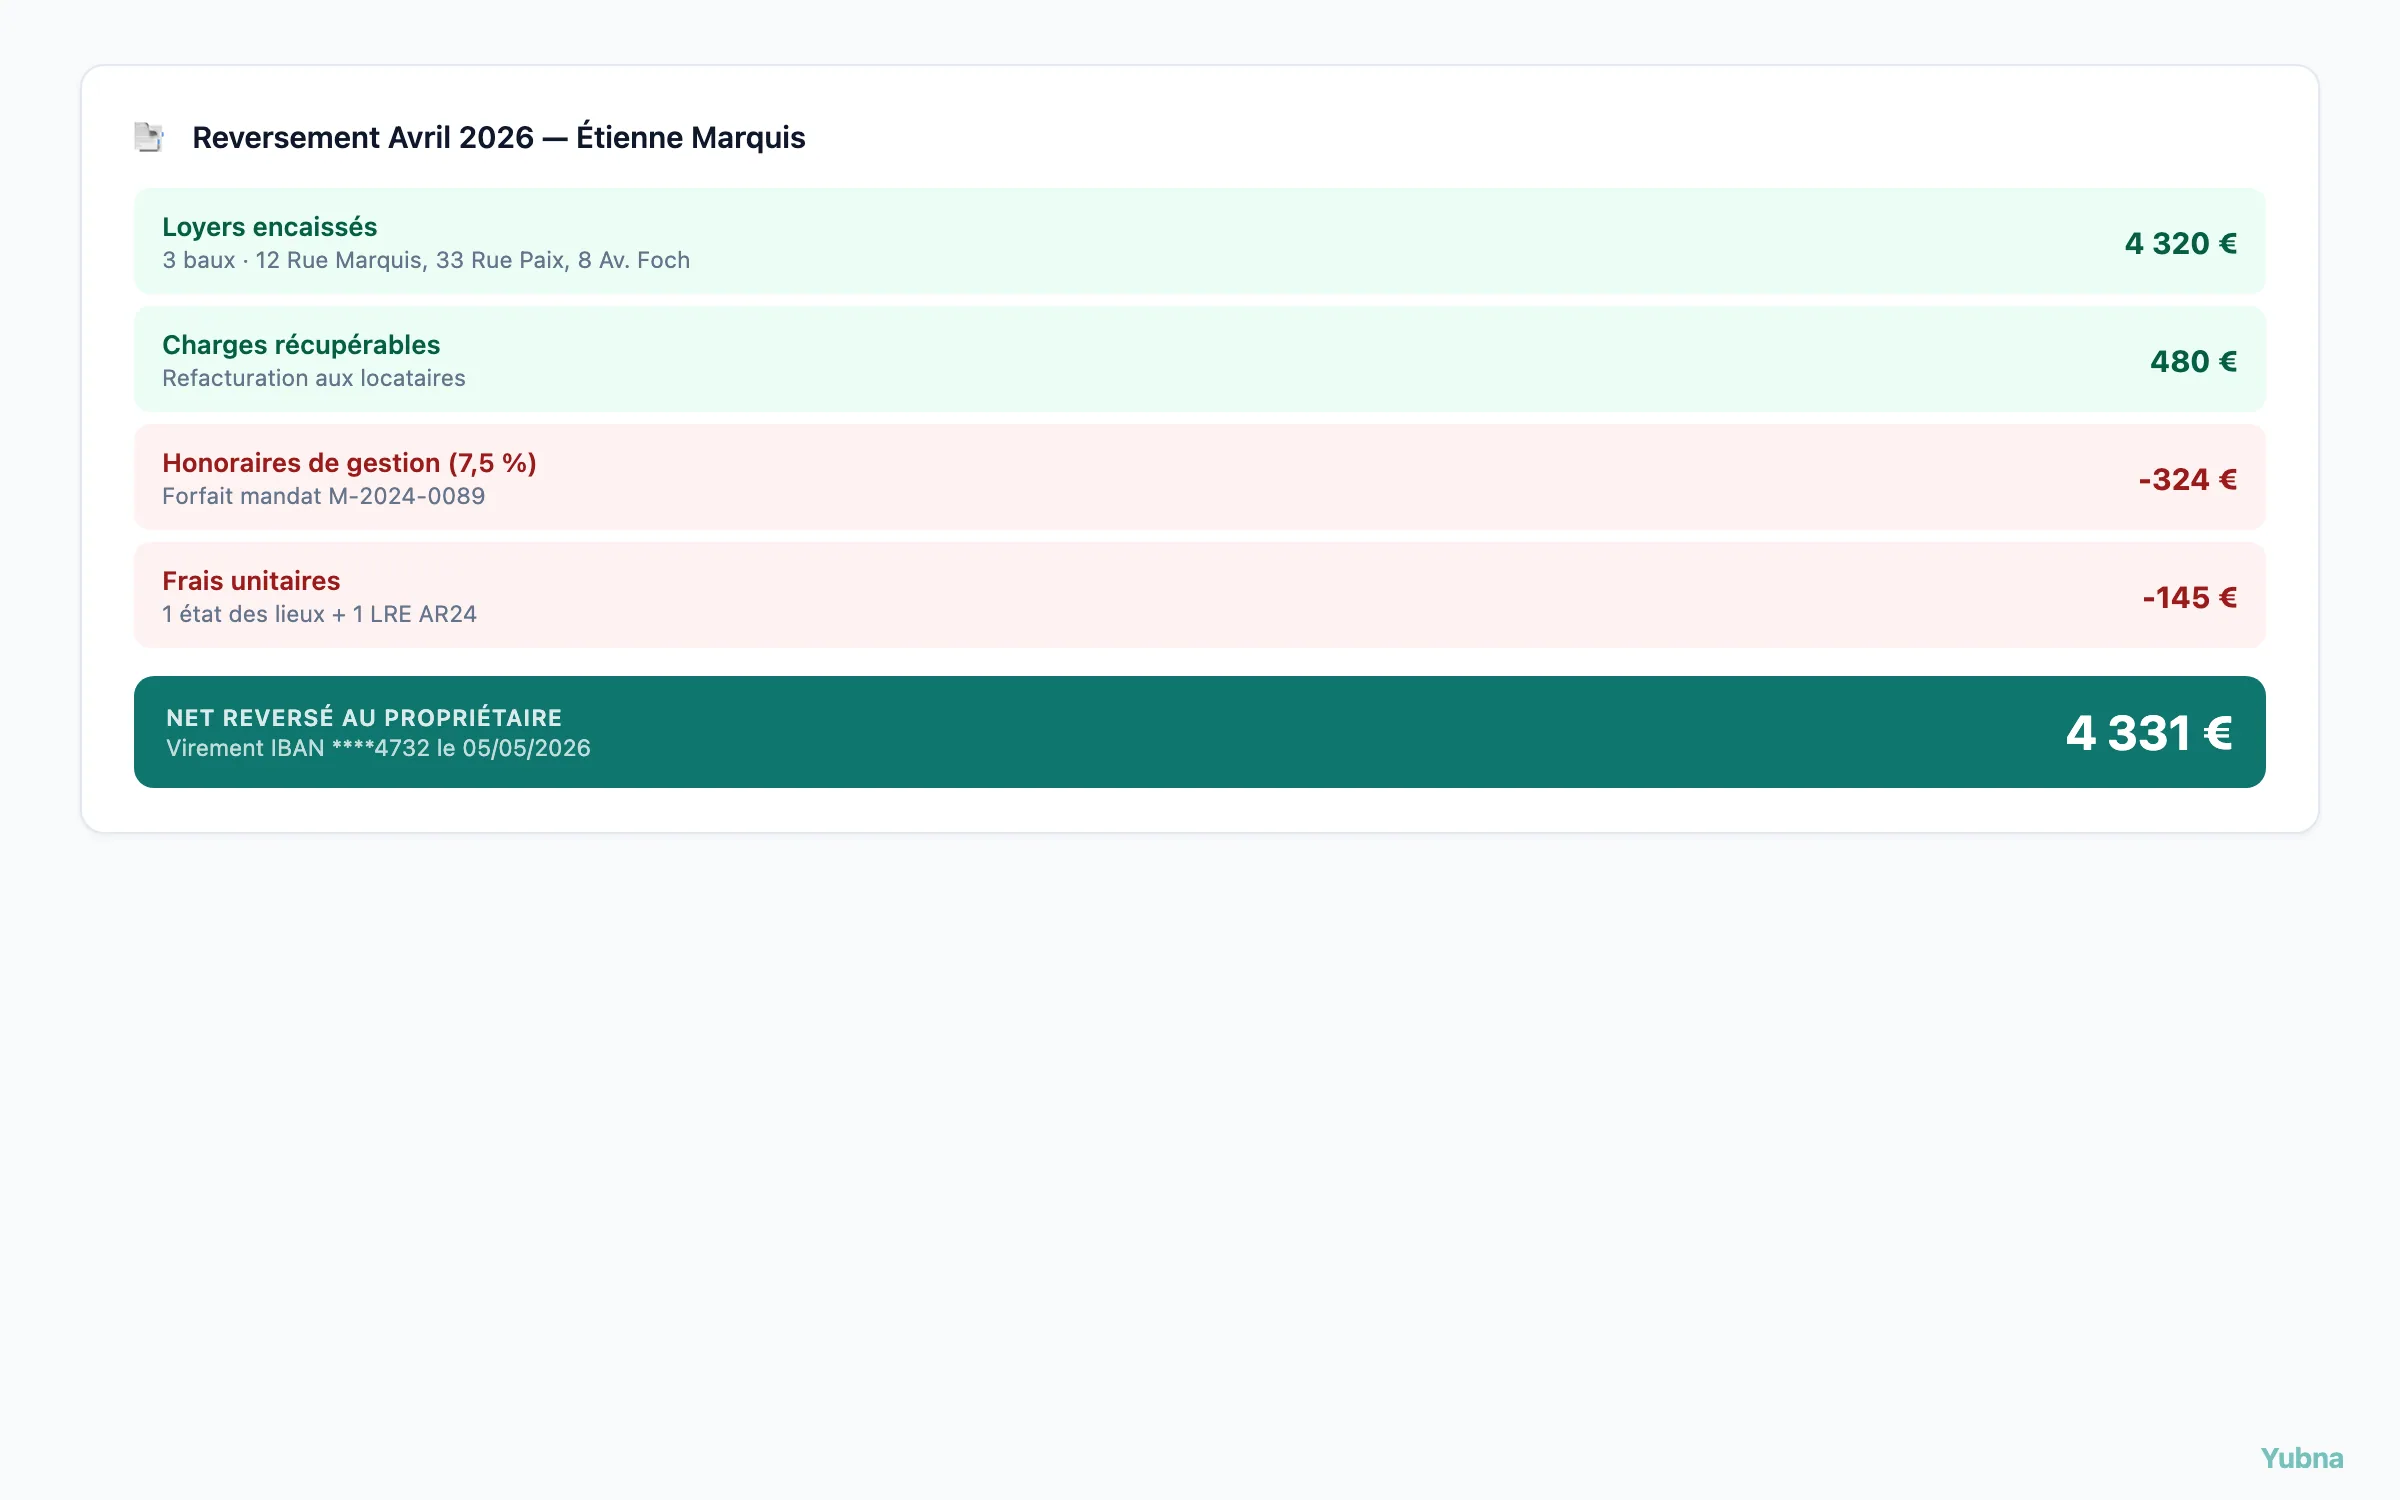Image resolution: width=2400 pixels, height=1500 pixels.
Task: Click the -324 € fee amount
Action: pos(2187,479)
